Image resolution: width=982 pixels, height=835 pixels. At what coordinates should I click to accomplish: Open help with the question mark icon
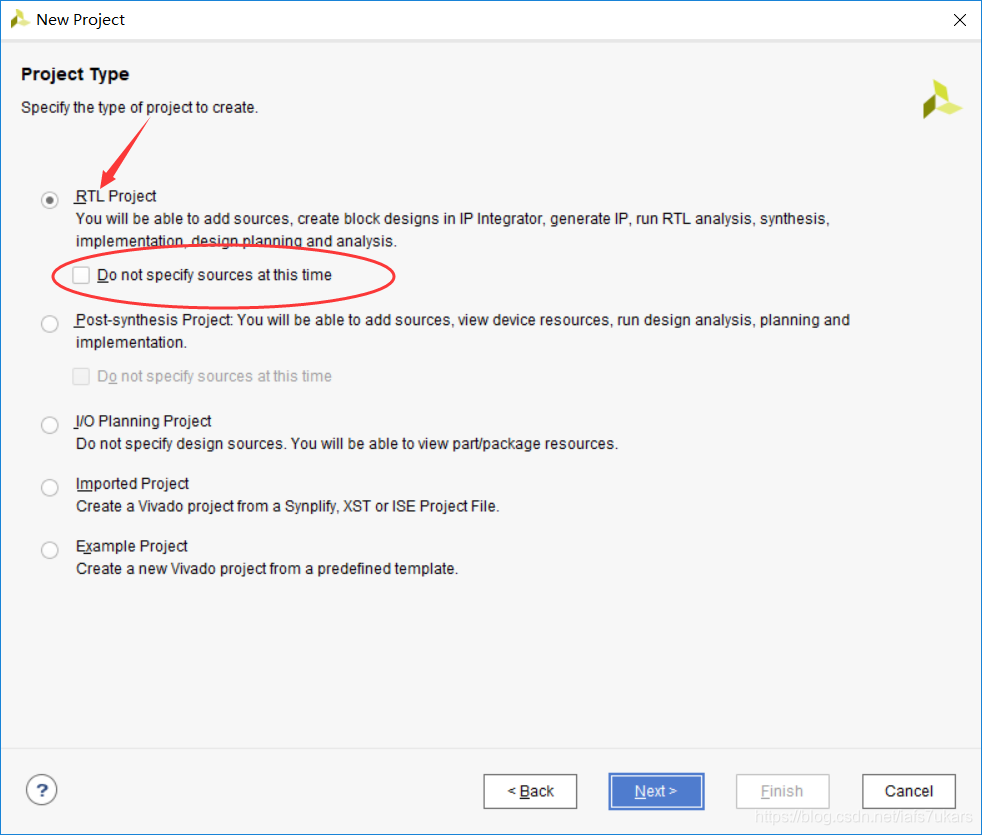point(41,790)
